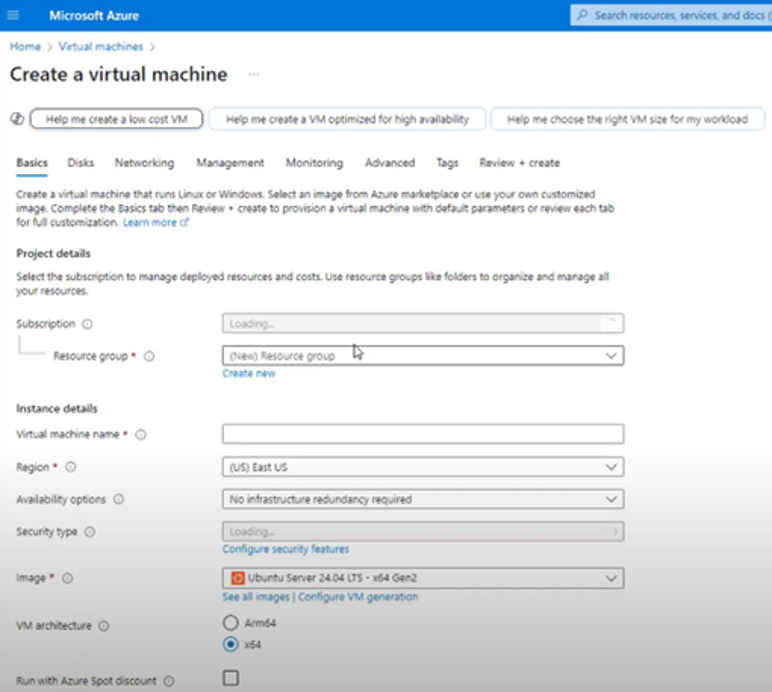Open Configure security features link
Viewport: 772px width, 692px height.
pyautogui.click(x=286, y=549)
